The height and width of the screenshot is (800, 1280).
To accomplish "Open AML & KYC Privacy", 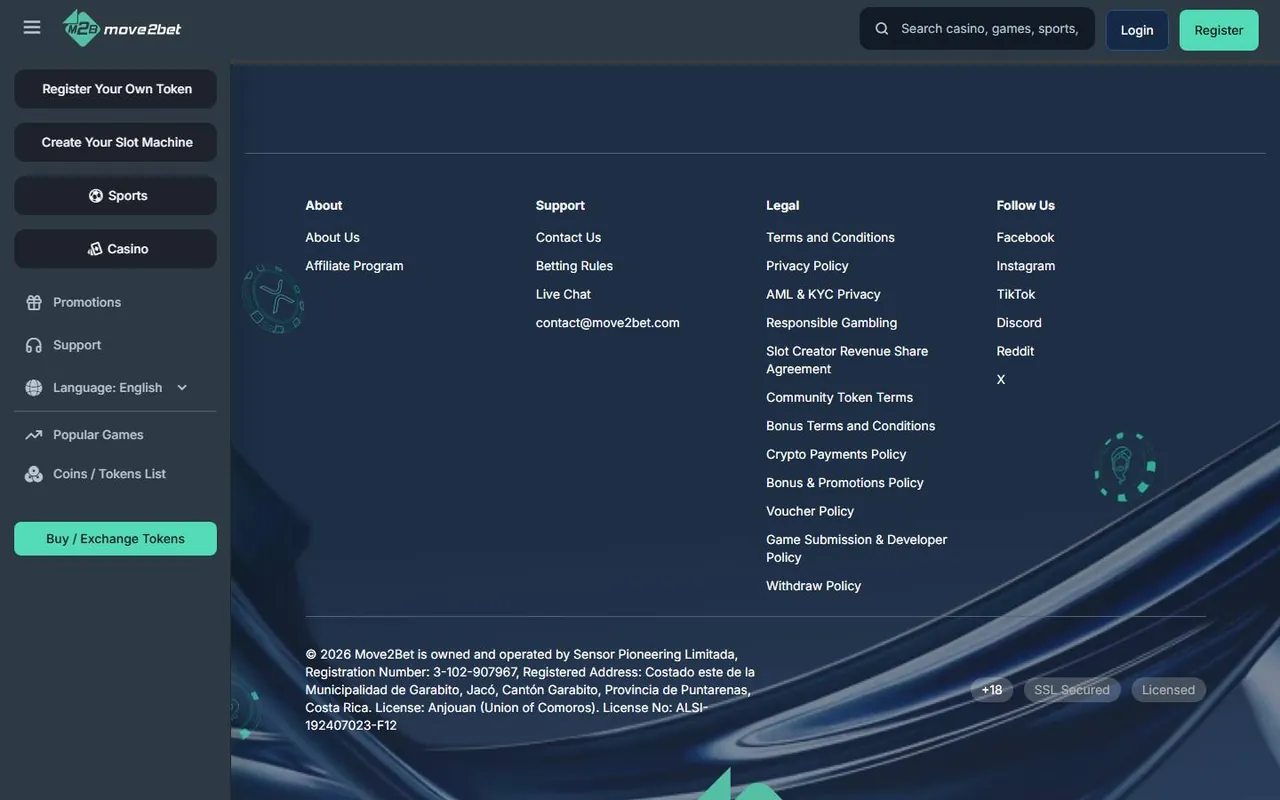I will pyautogui.click(x=823, y=295).
